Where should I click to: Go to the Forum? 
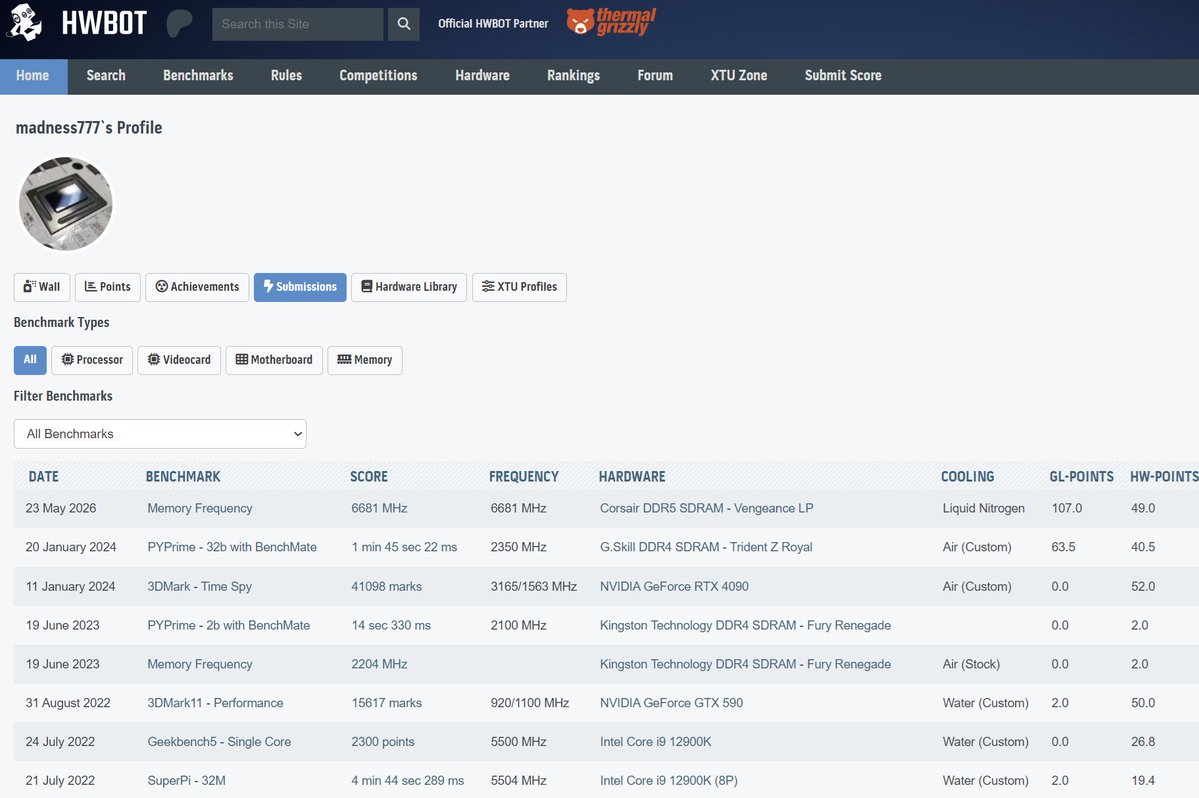click(x=655, y=76)
